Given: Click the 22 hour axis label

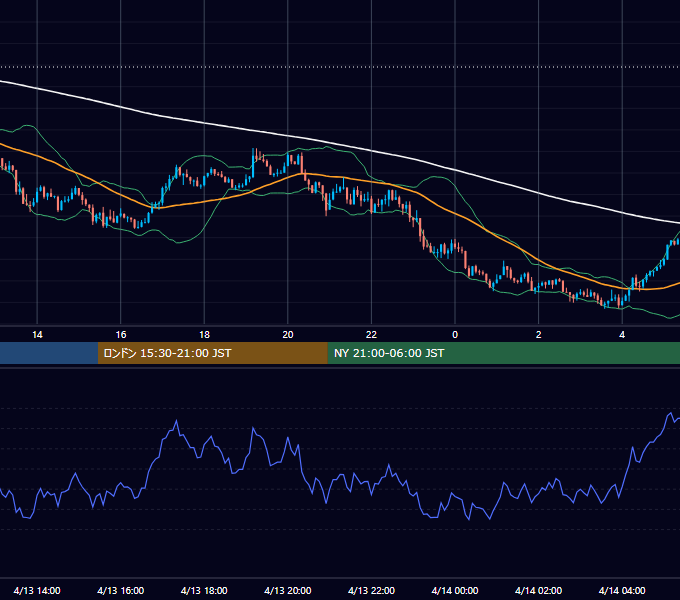Looking at the screenshot, I should 371,335.
